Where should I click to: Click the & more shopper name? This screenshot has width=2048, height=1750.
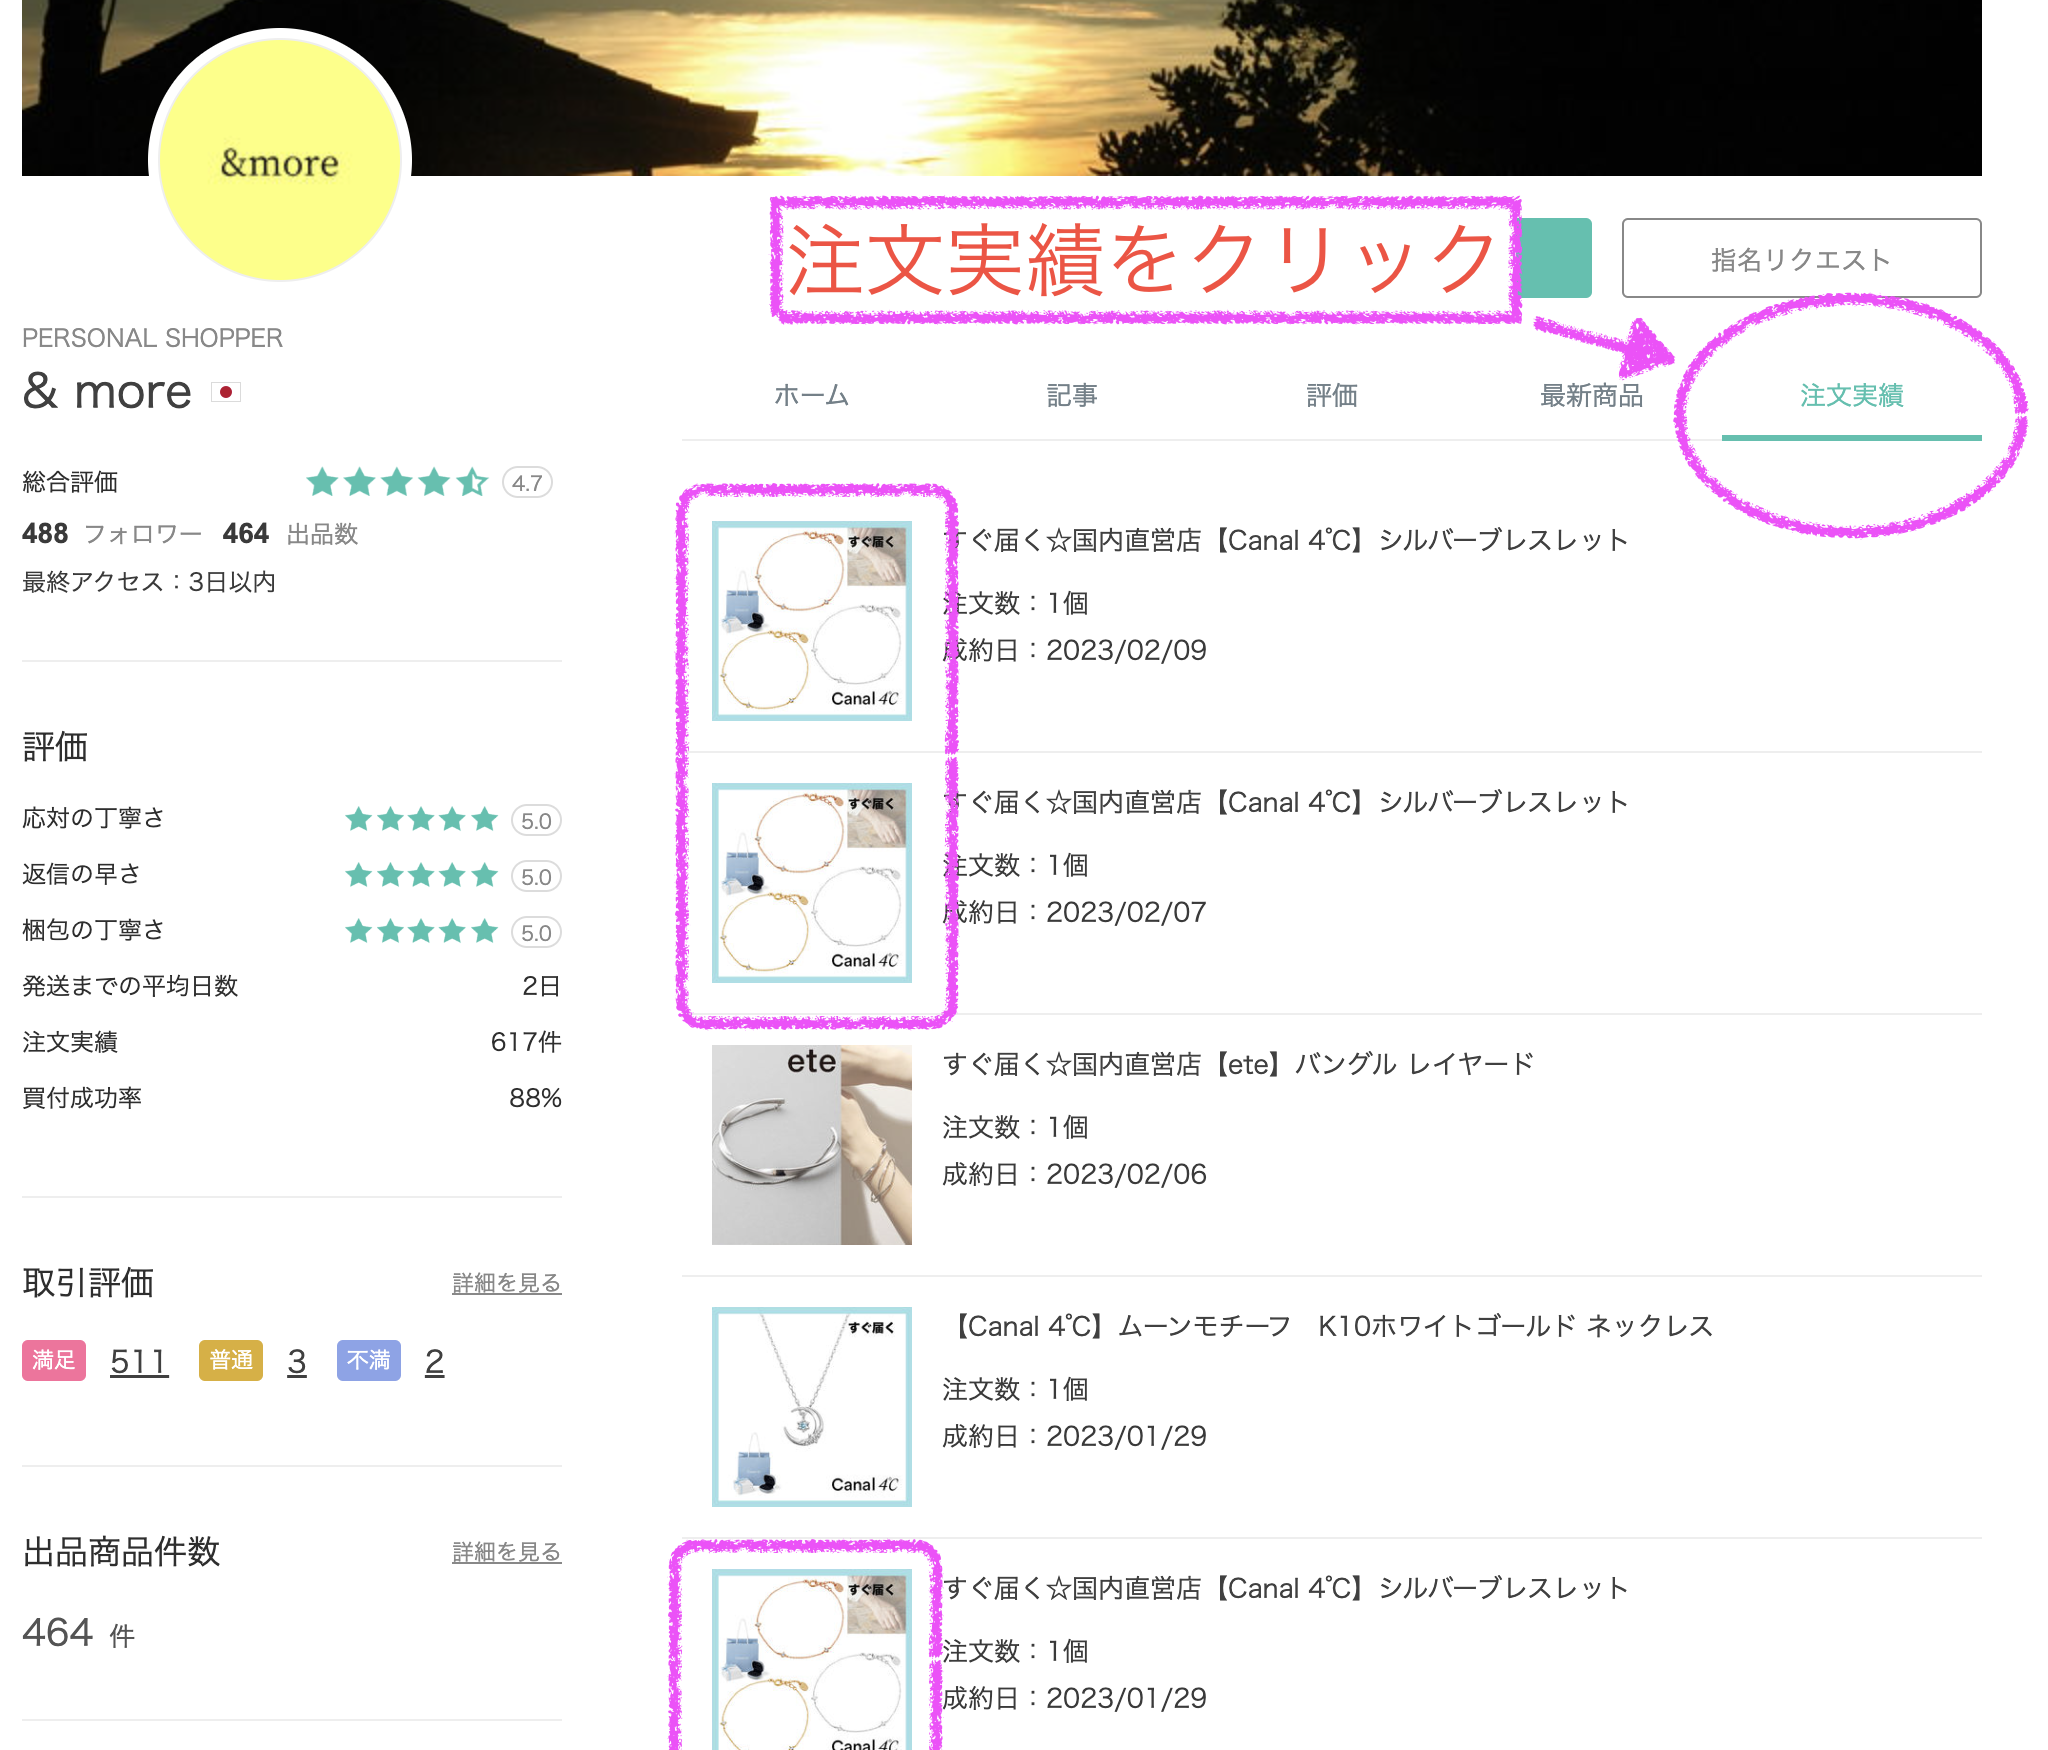pyautogui.click(x=107, y=391)
